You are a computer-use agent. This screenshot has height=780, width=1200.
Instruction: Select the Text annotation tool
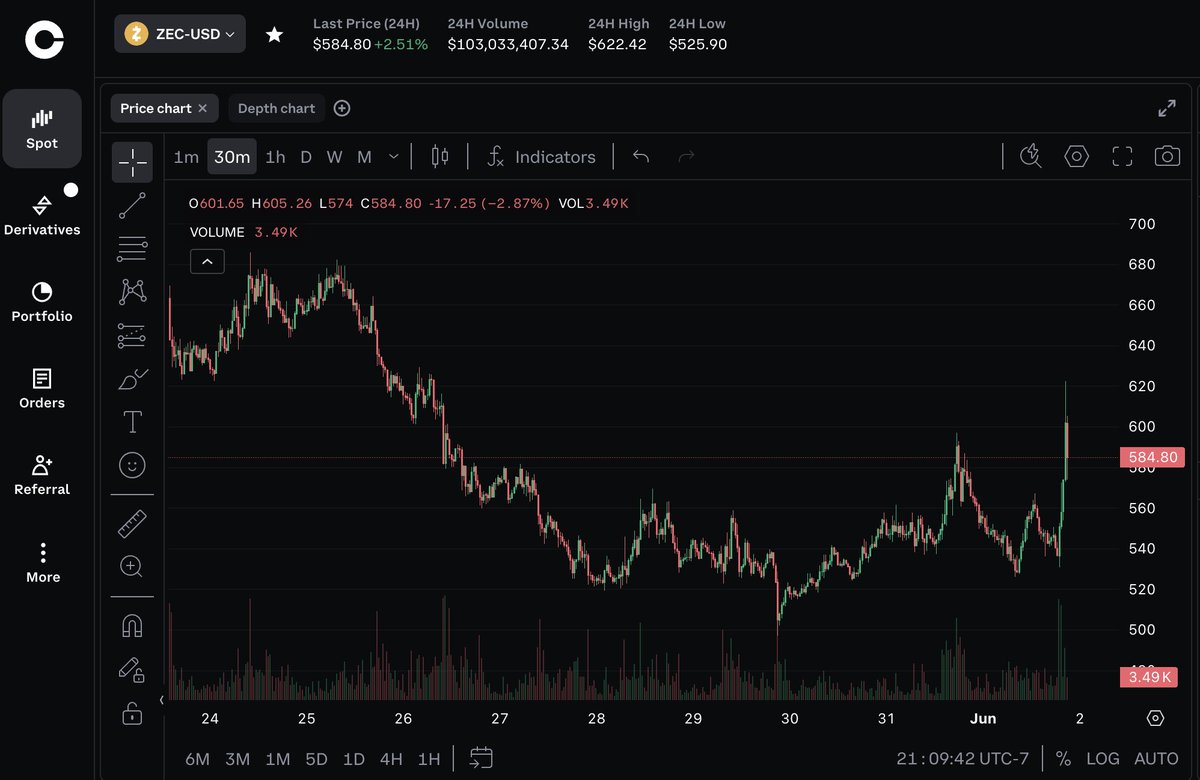coord(132,422)
